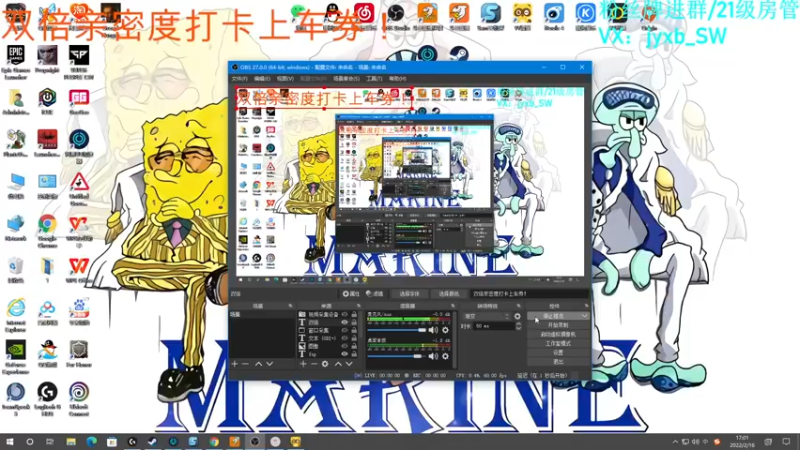Image resolution: width=800 pixels, height=450 pixels.
Task: Open NetEase Cloud Music red desktop icon
Action: point(364,17)
